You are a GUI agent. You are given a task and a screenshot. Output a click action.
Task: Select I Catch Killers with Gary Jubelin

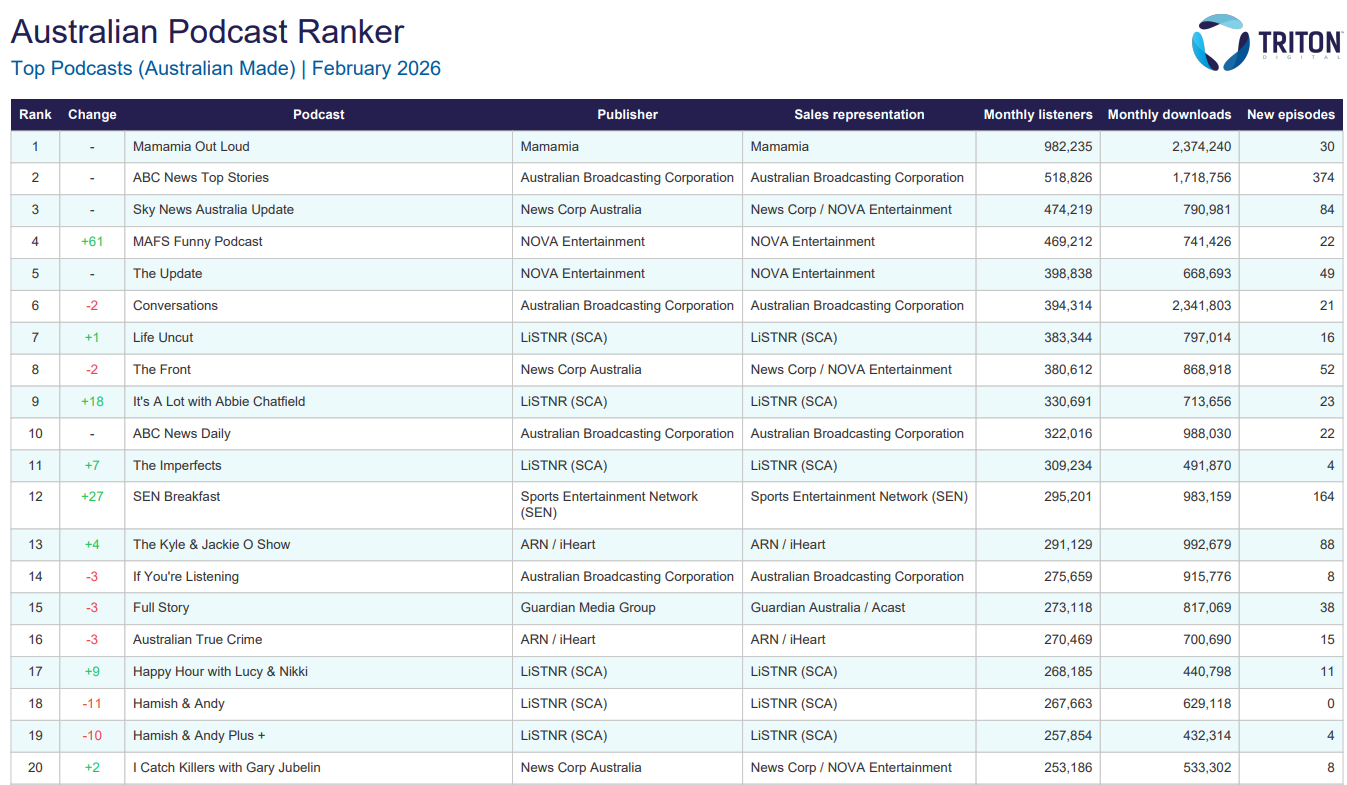point(227,768)
